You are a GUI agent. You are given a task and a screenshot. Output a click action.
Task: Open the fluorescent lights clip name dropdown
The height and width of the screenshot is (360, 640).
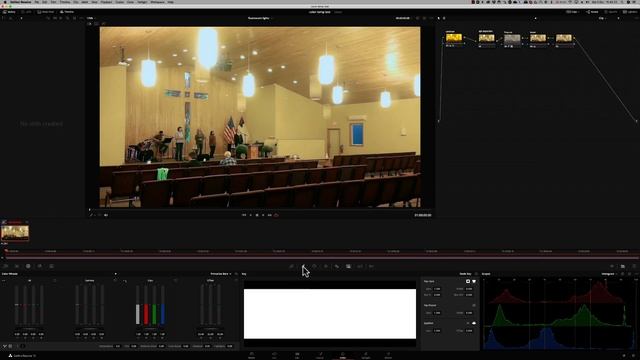[x=260, y=18]
